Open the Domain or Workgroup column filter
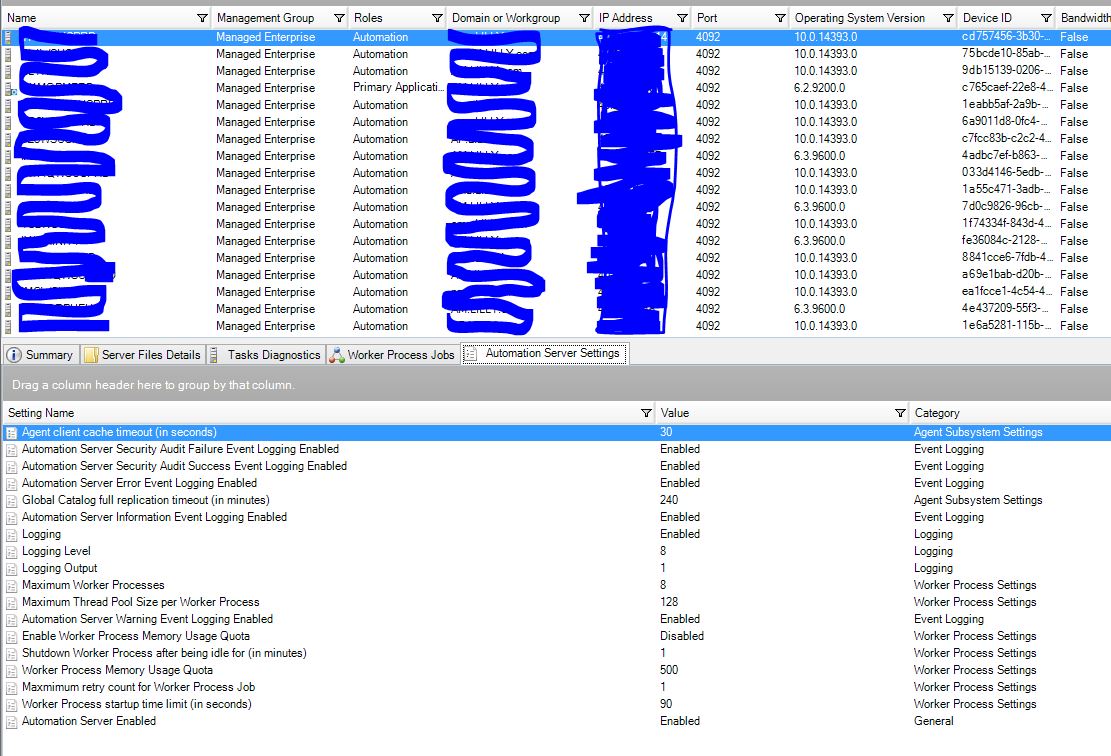This screenshot has width=1111, height=756. (584, 18)
